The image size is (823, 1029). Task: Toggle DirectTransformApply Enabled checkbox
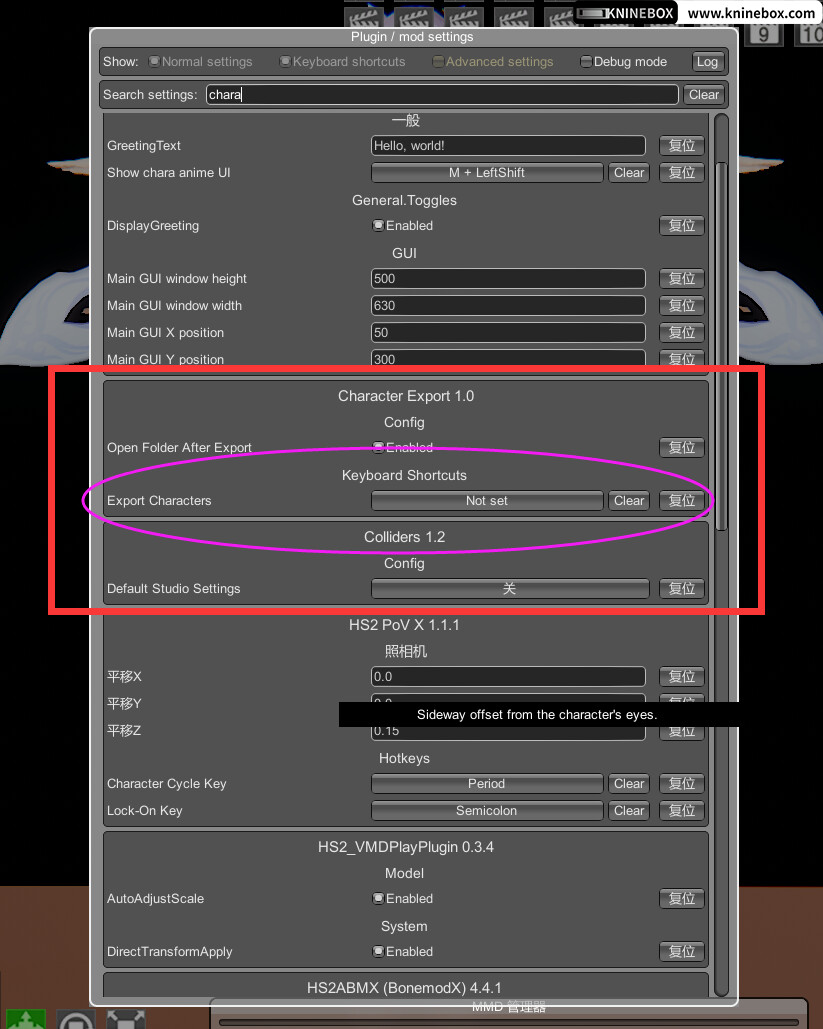point(378,952)
